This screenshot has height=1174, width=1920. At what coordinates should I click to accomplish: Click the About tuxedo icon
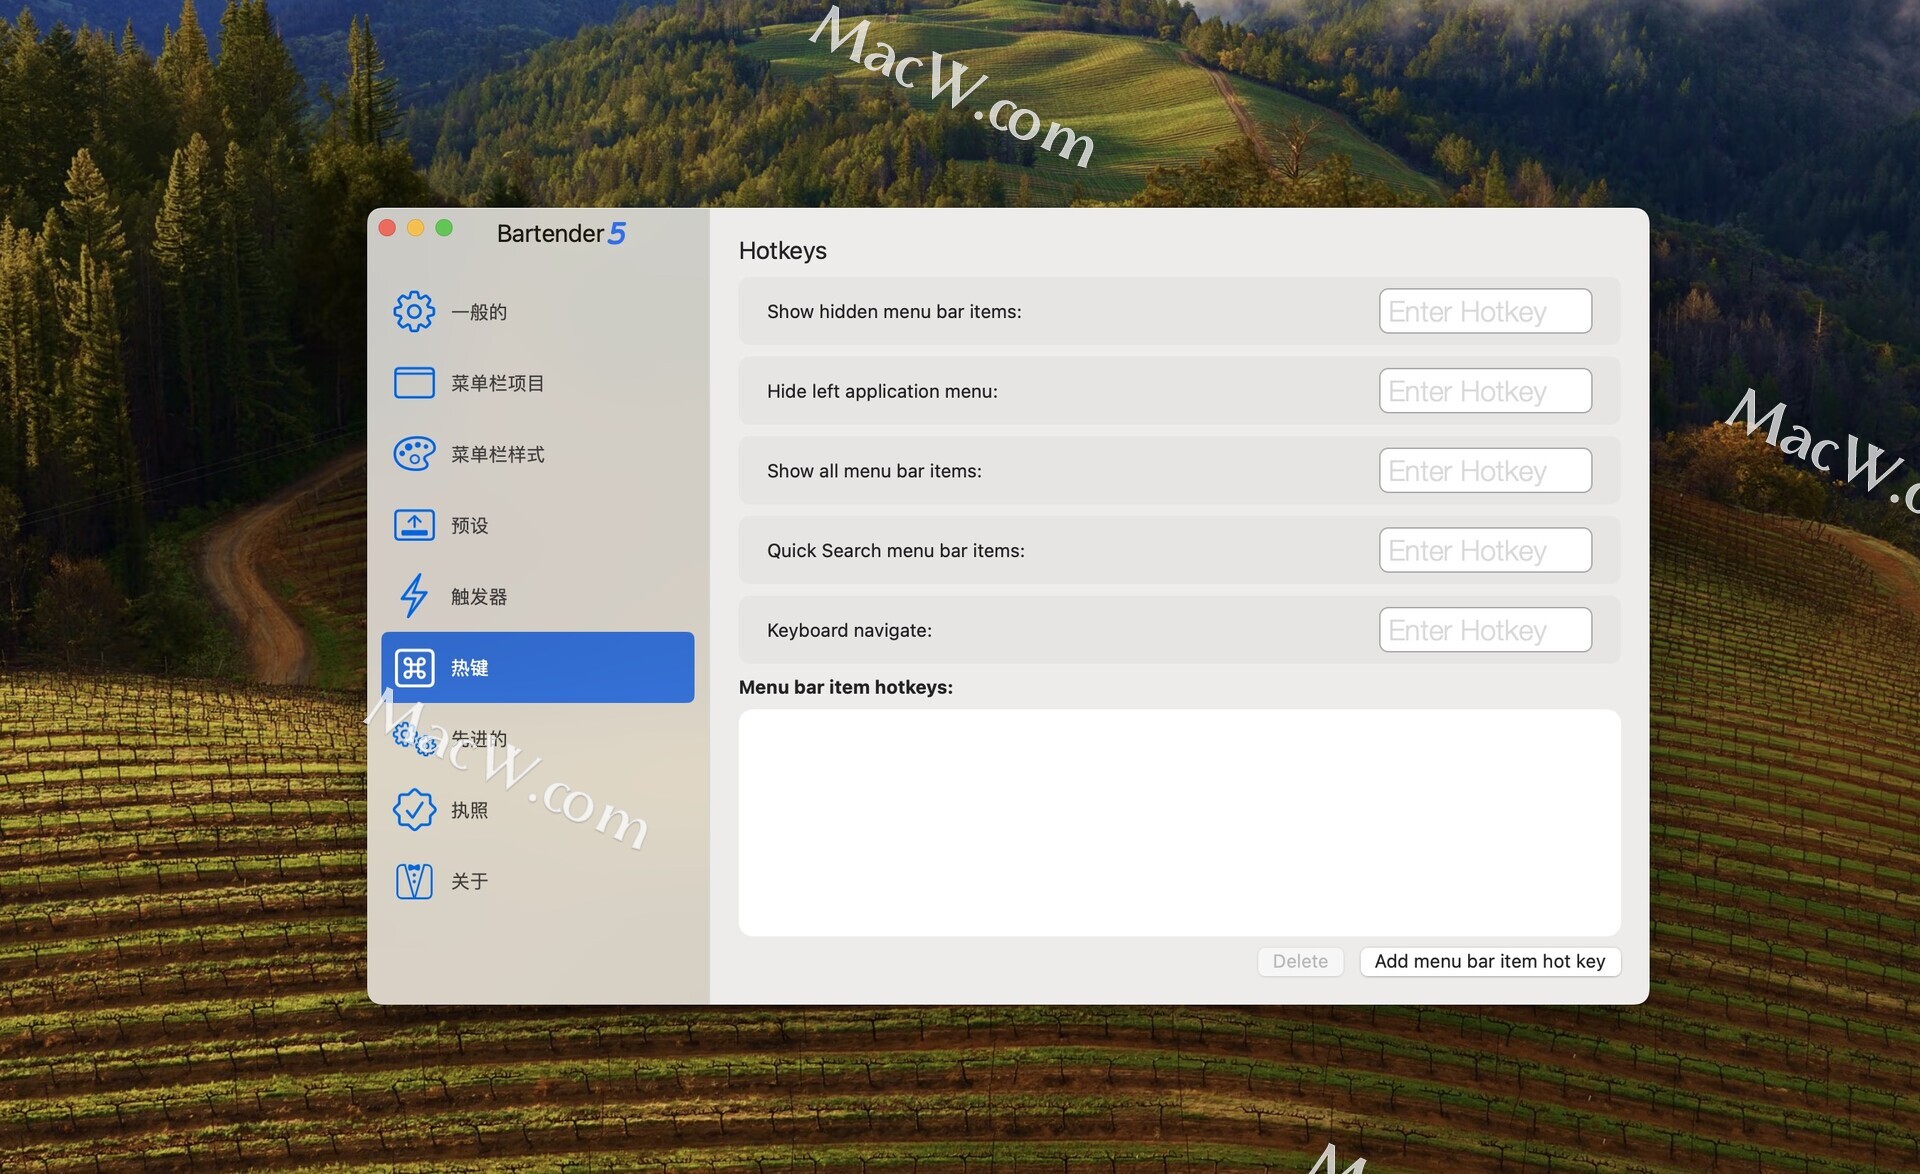click(x=414, y=881)
